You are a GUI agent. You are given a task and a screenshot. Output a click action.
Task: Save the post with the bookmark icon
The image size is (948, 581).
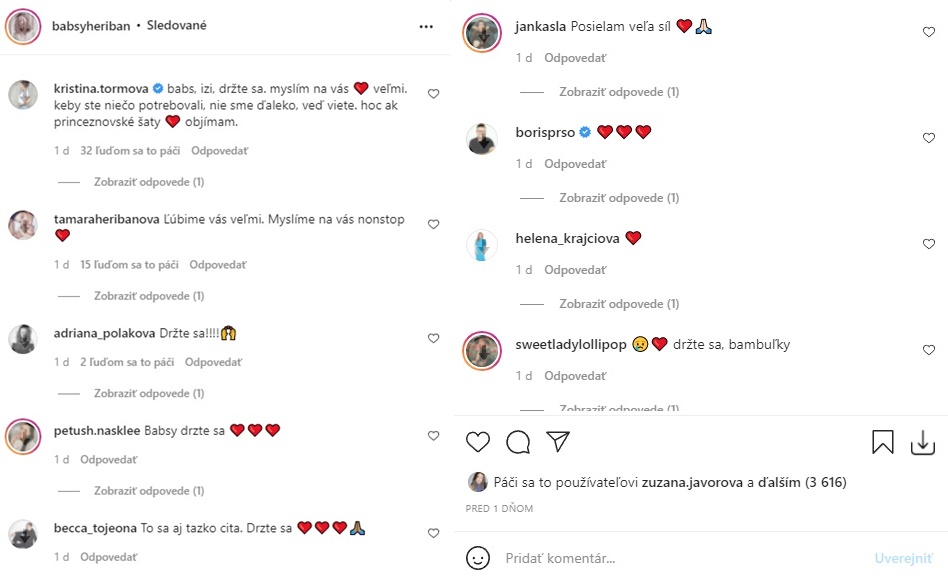tap(883, 442)
